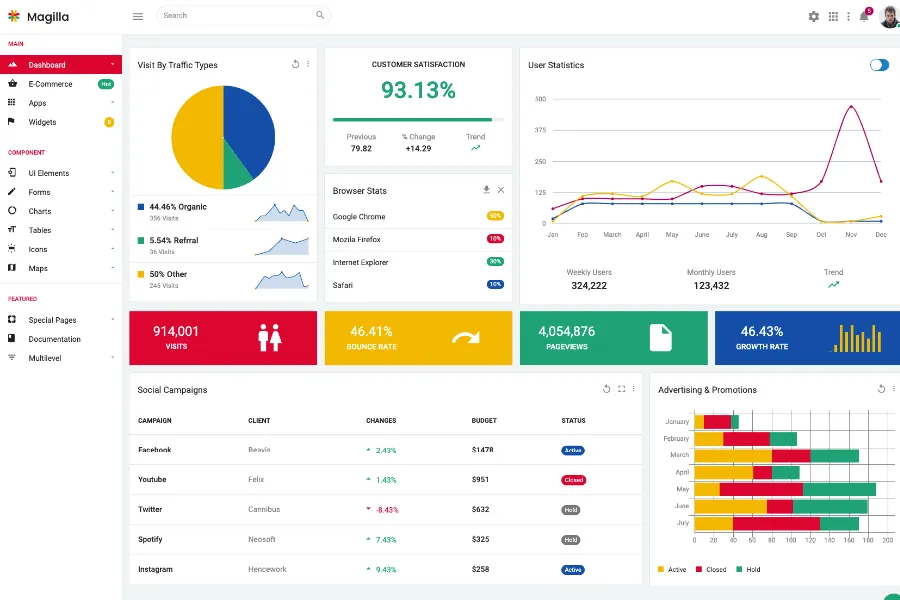Click the Magilla logo link

click(40, 16)
